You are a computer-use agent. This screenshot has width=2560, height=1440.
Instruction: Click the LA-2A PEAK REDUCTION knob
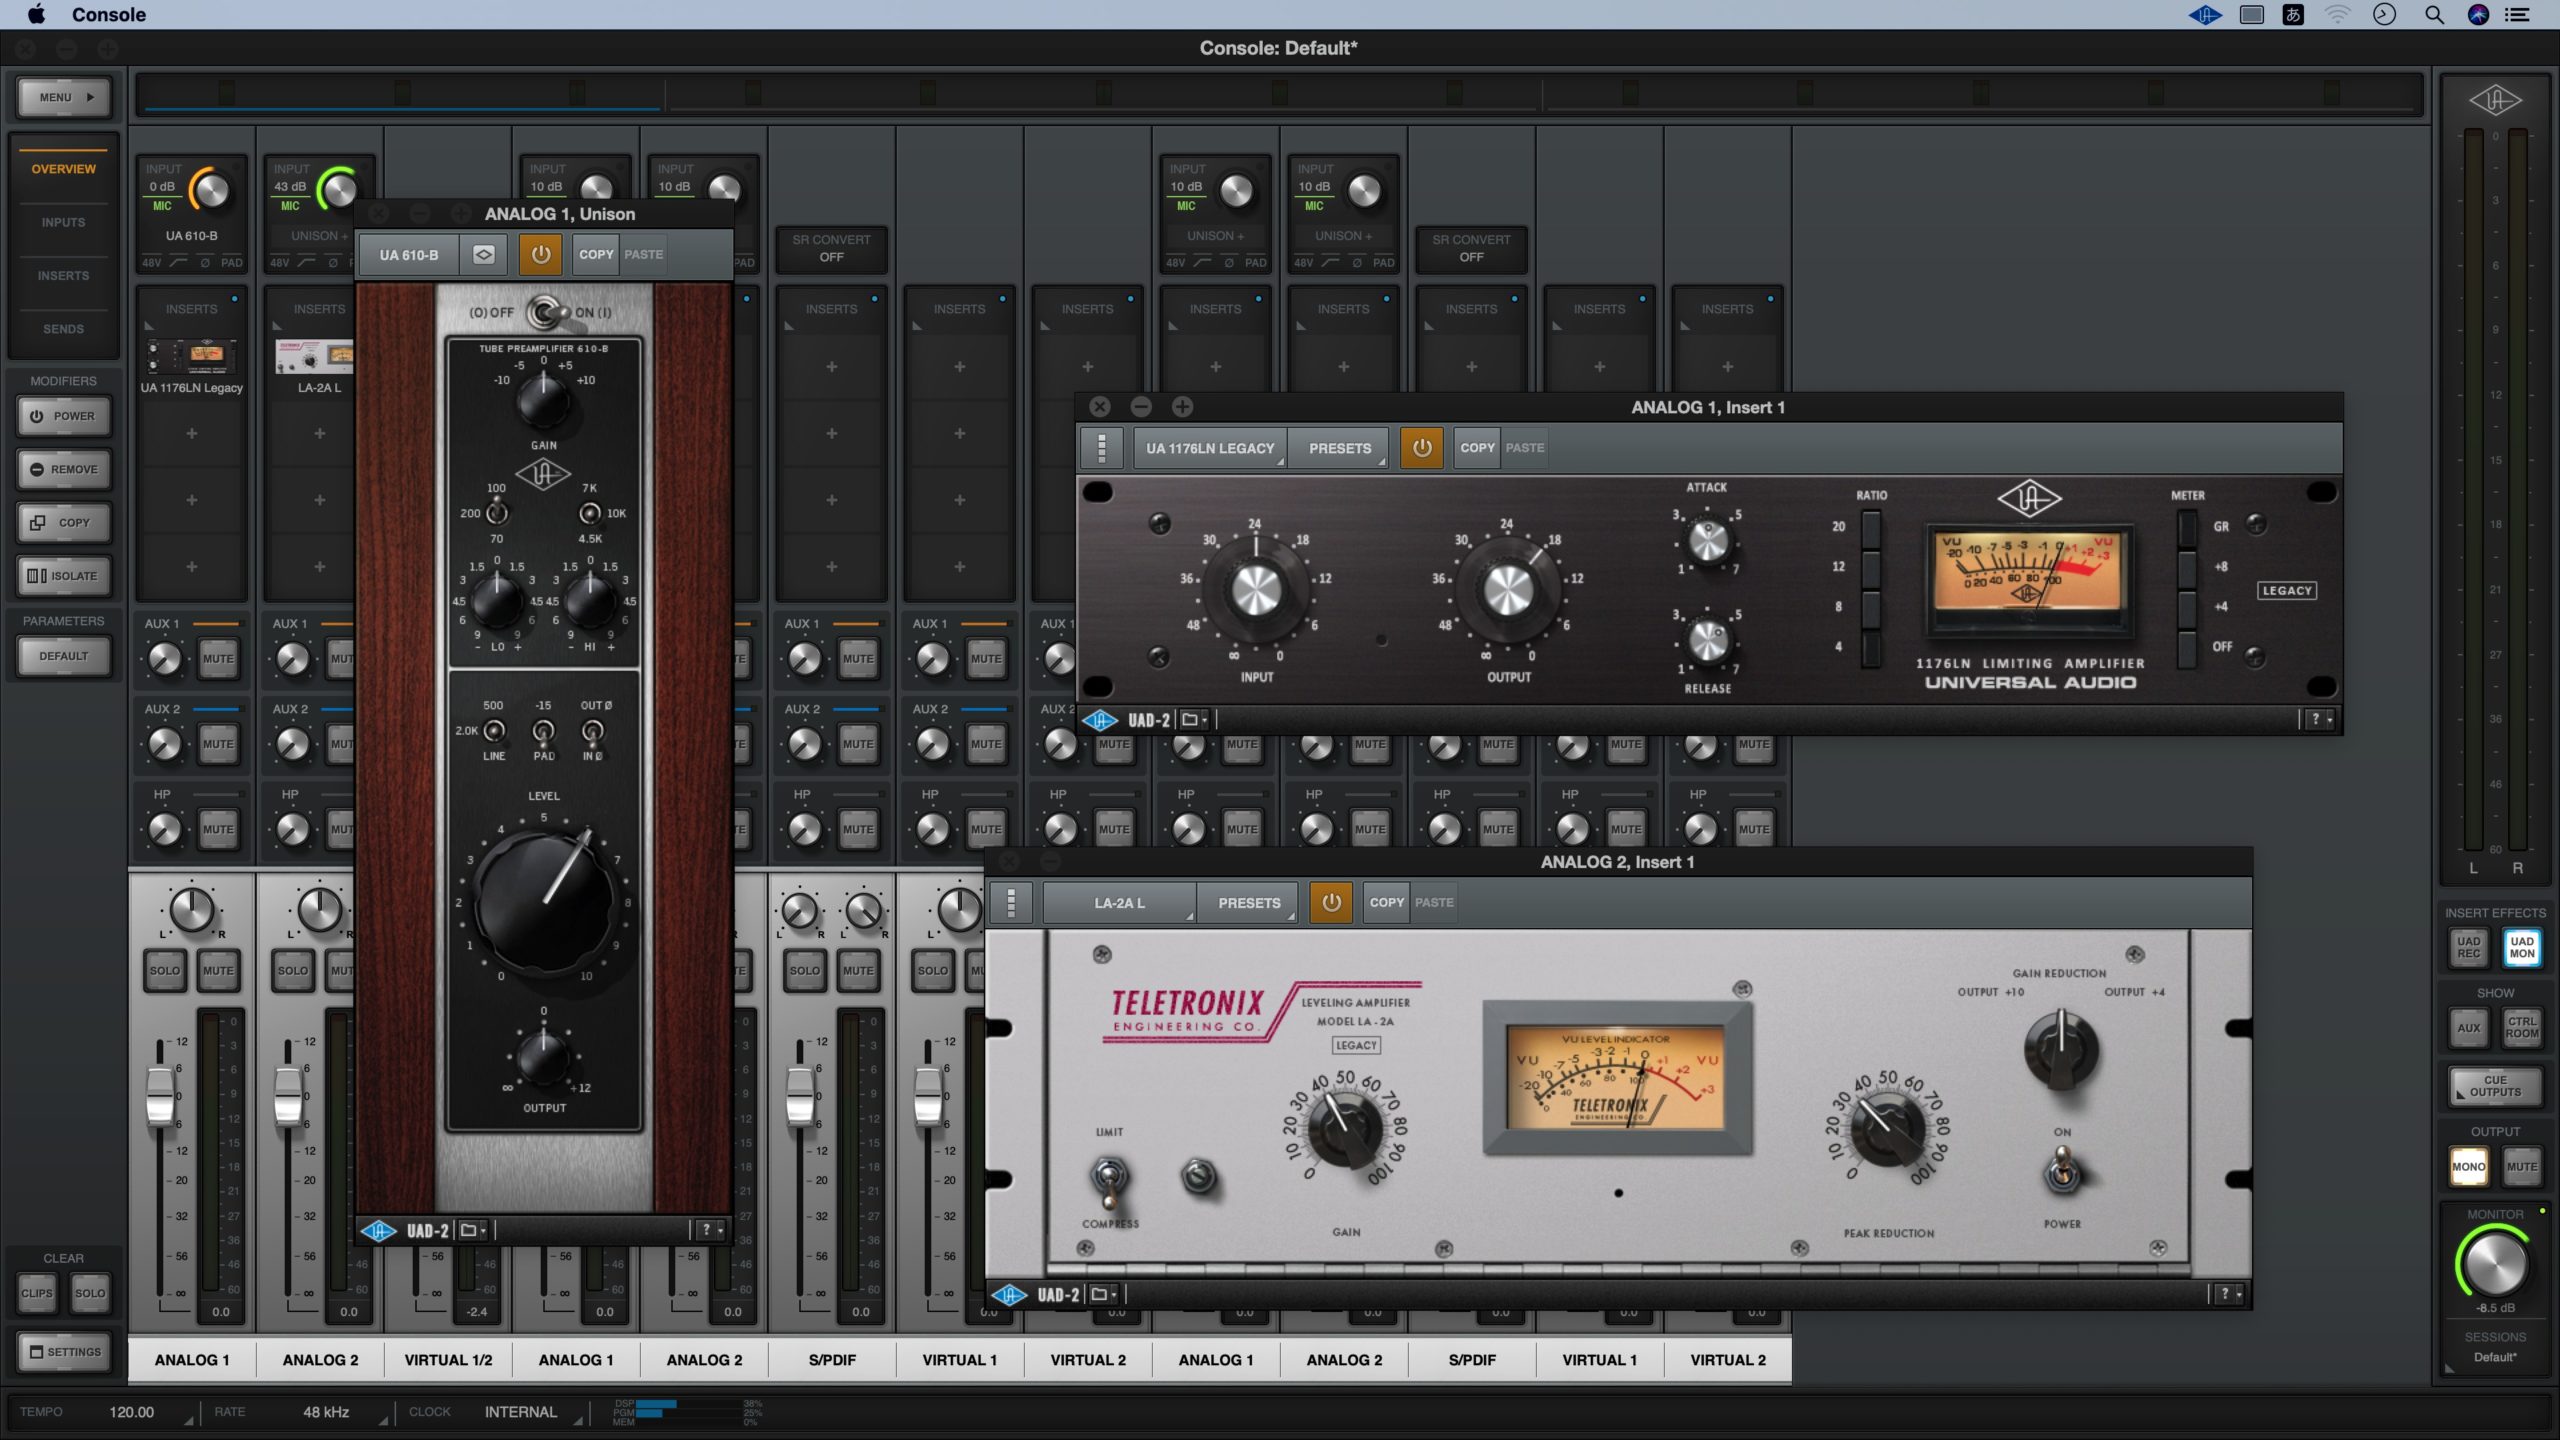point(1887,1129)
